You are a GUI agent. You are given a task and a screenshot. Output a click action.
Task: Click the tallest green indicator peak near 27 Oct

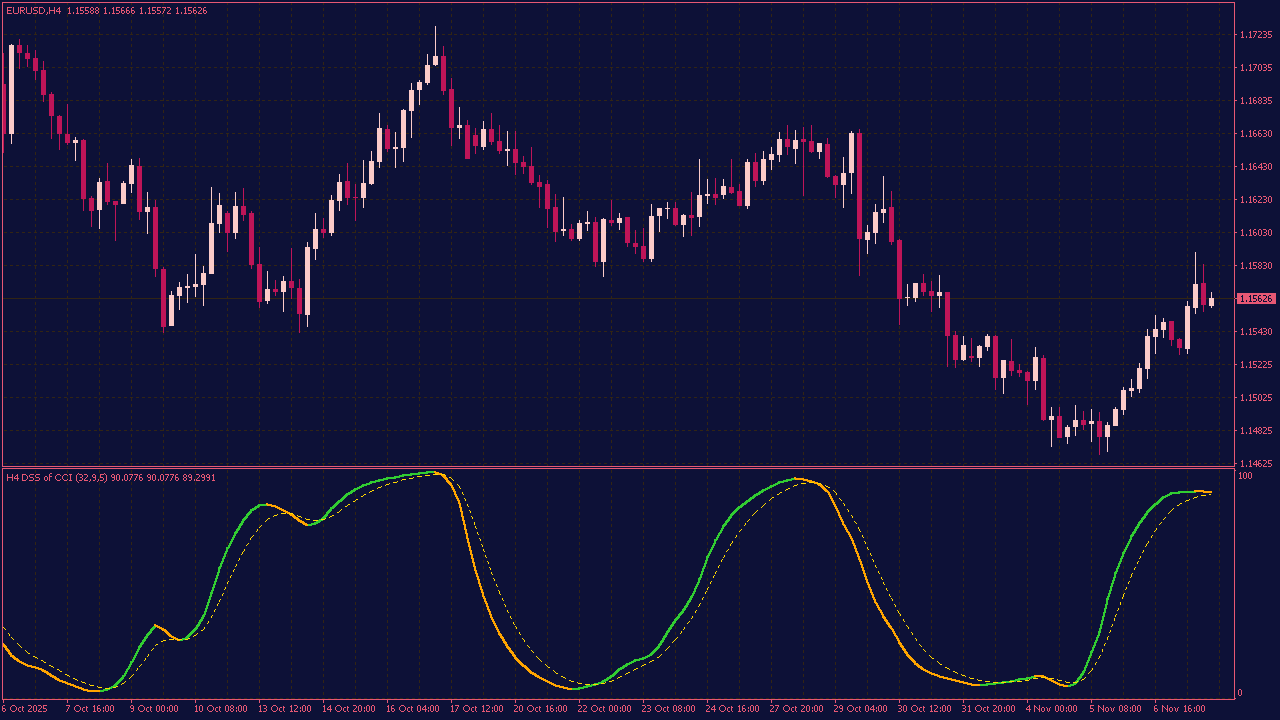pos(795,480)
